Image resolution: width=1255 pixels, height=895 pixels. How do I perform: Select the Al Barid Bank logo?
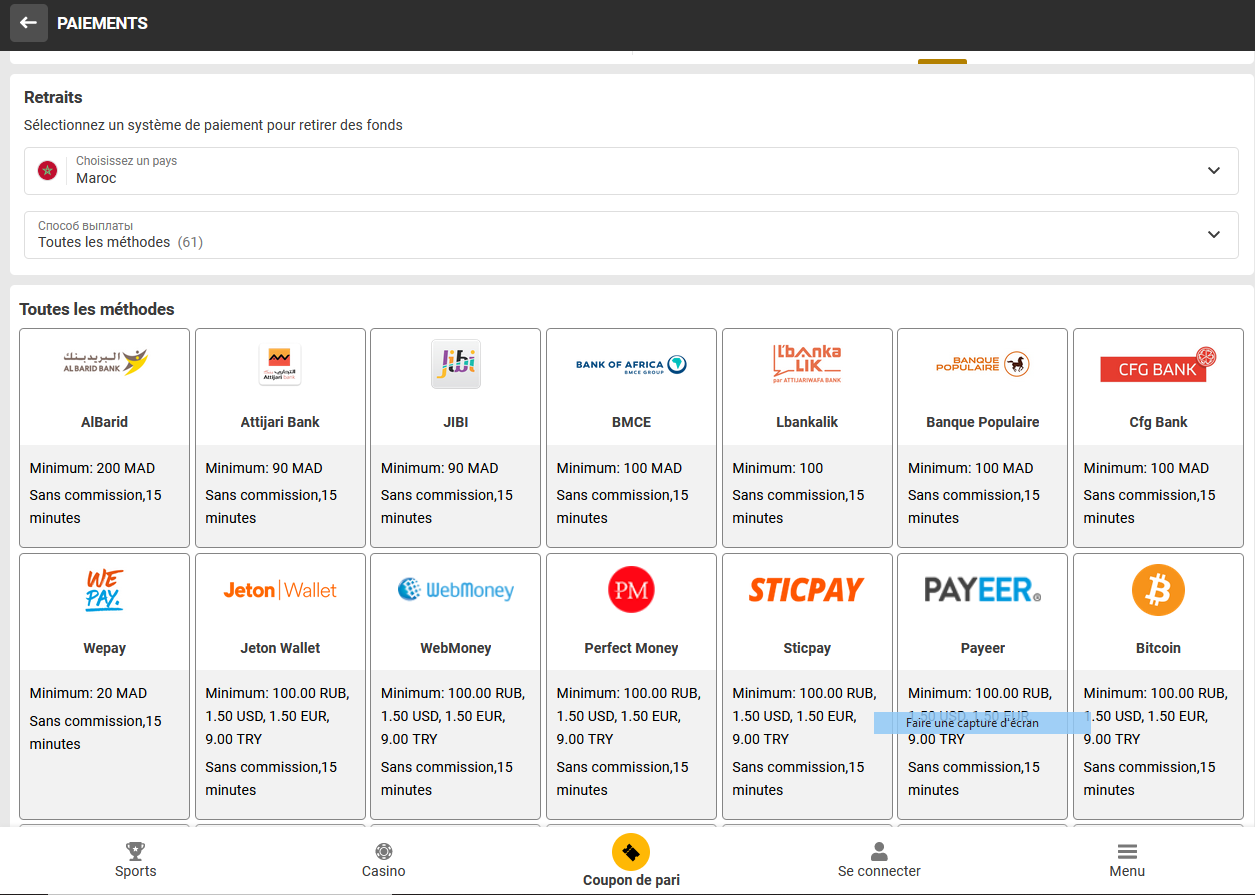105,363
